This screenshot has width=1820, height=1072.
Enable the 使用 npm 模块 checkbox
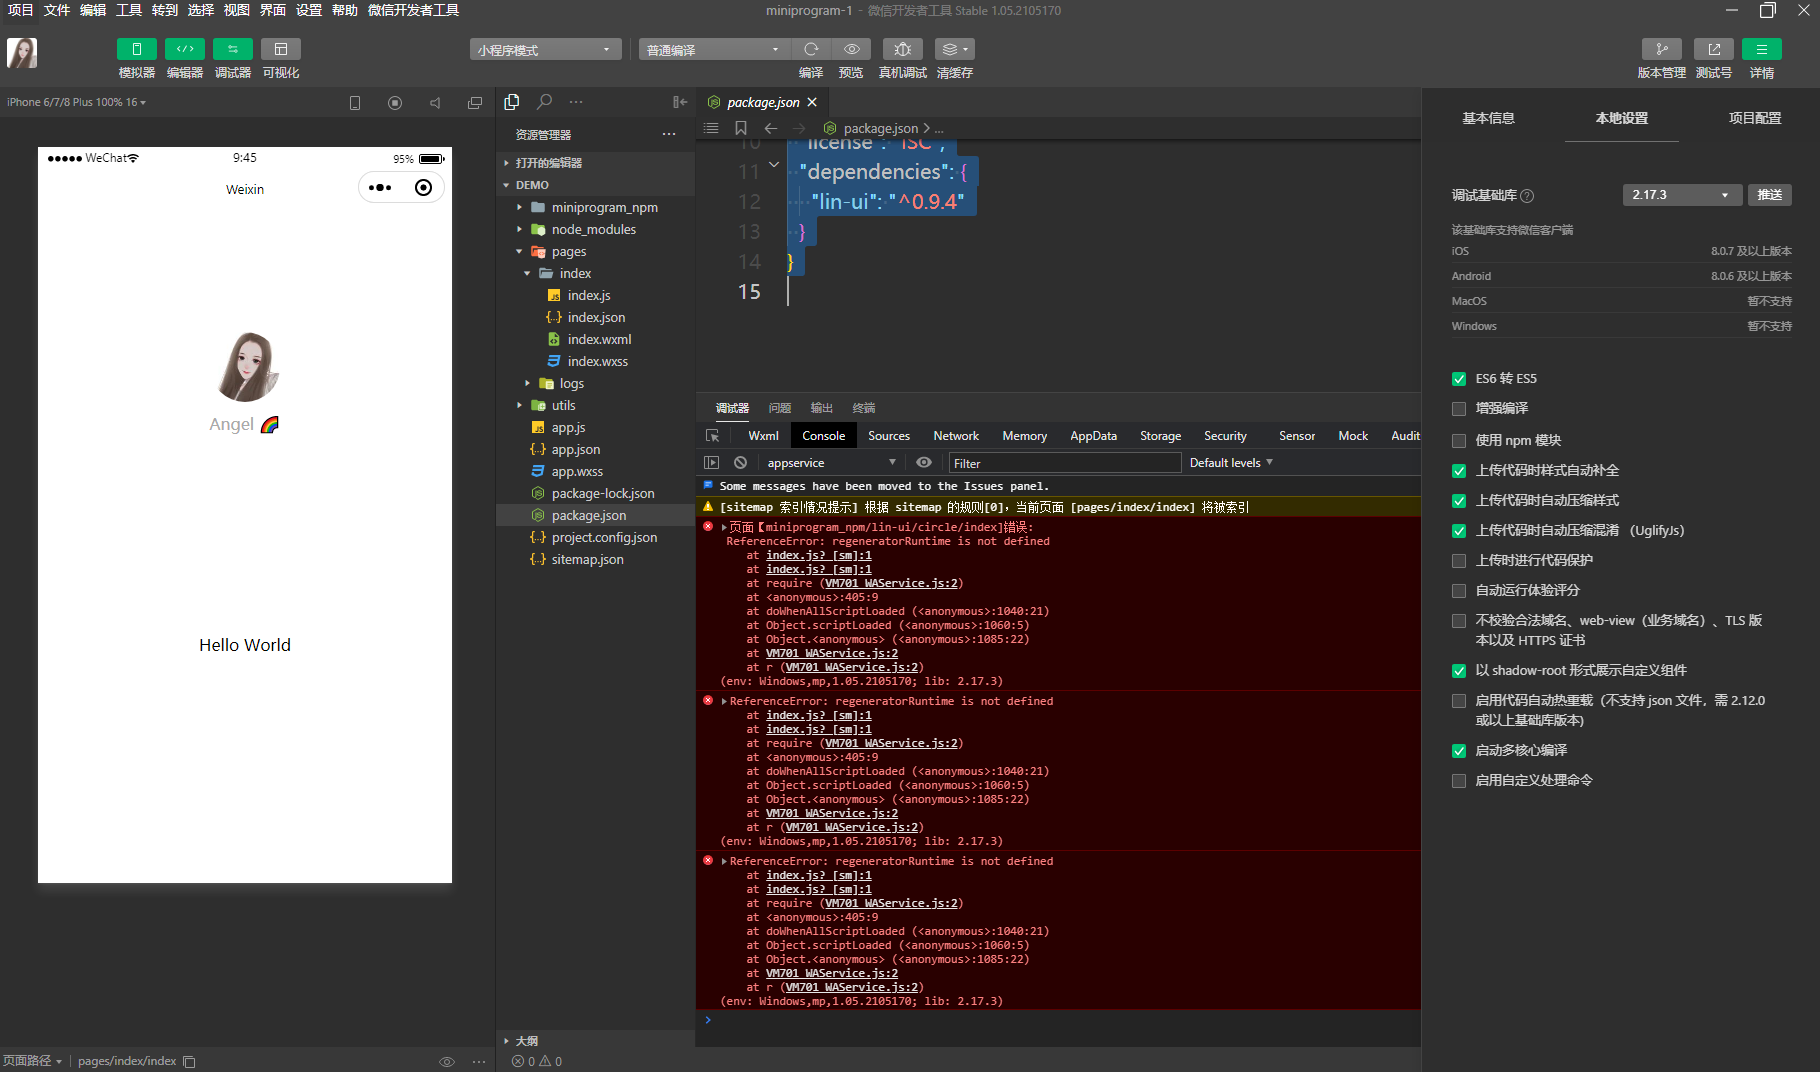1459,441
